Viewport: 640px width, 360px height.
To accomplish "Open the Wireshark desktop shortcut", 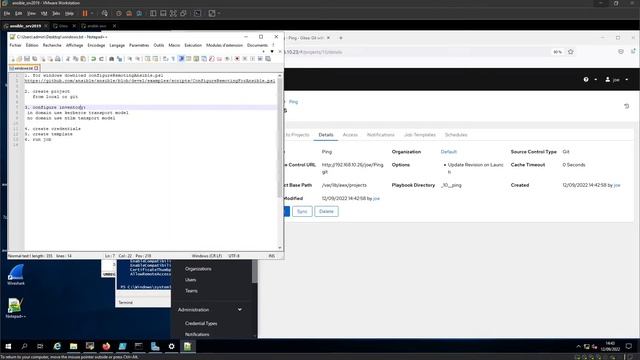I will pos(16,274).
